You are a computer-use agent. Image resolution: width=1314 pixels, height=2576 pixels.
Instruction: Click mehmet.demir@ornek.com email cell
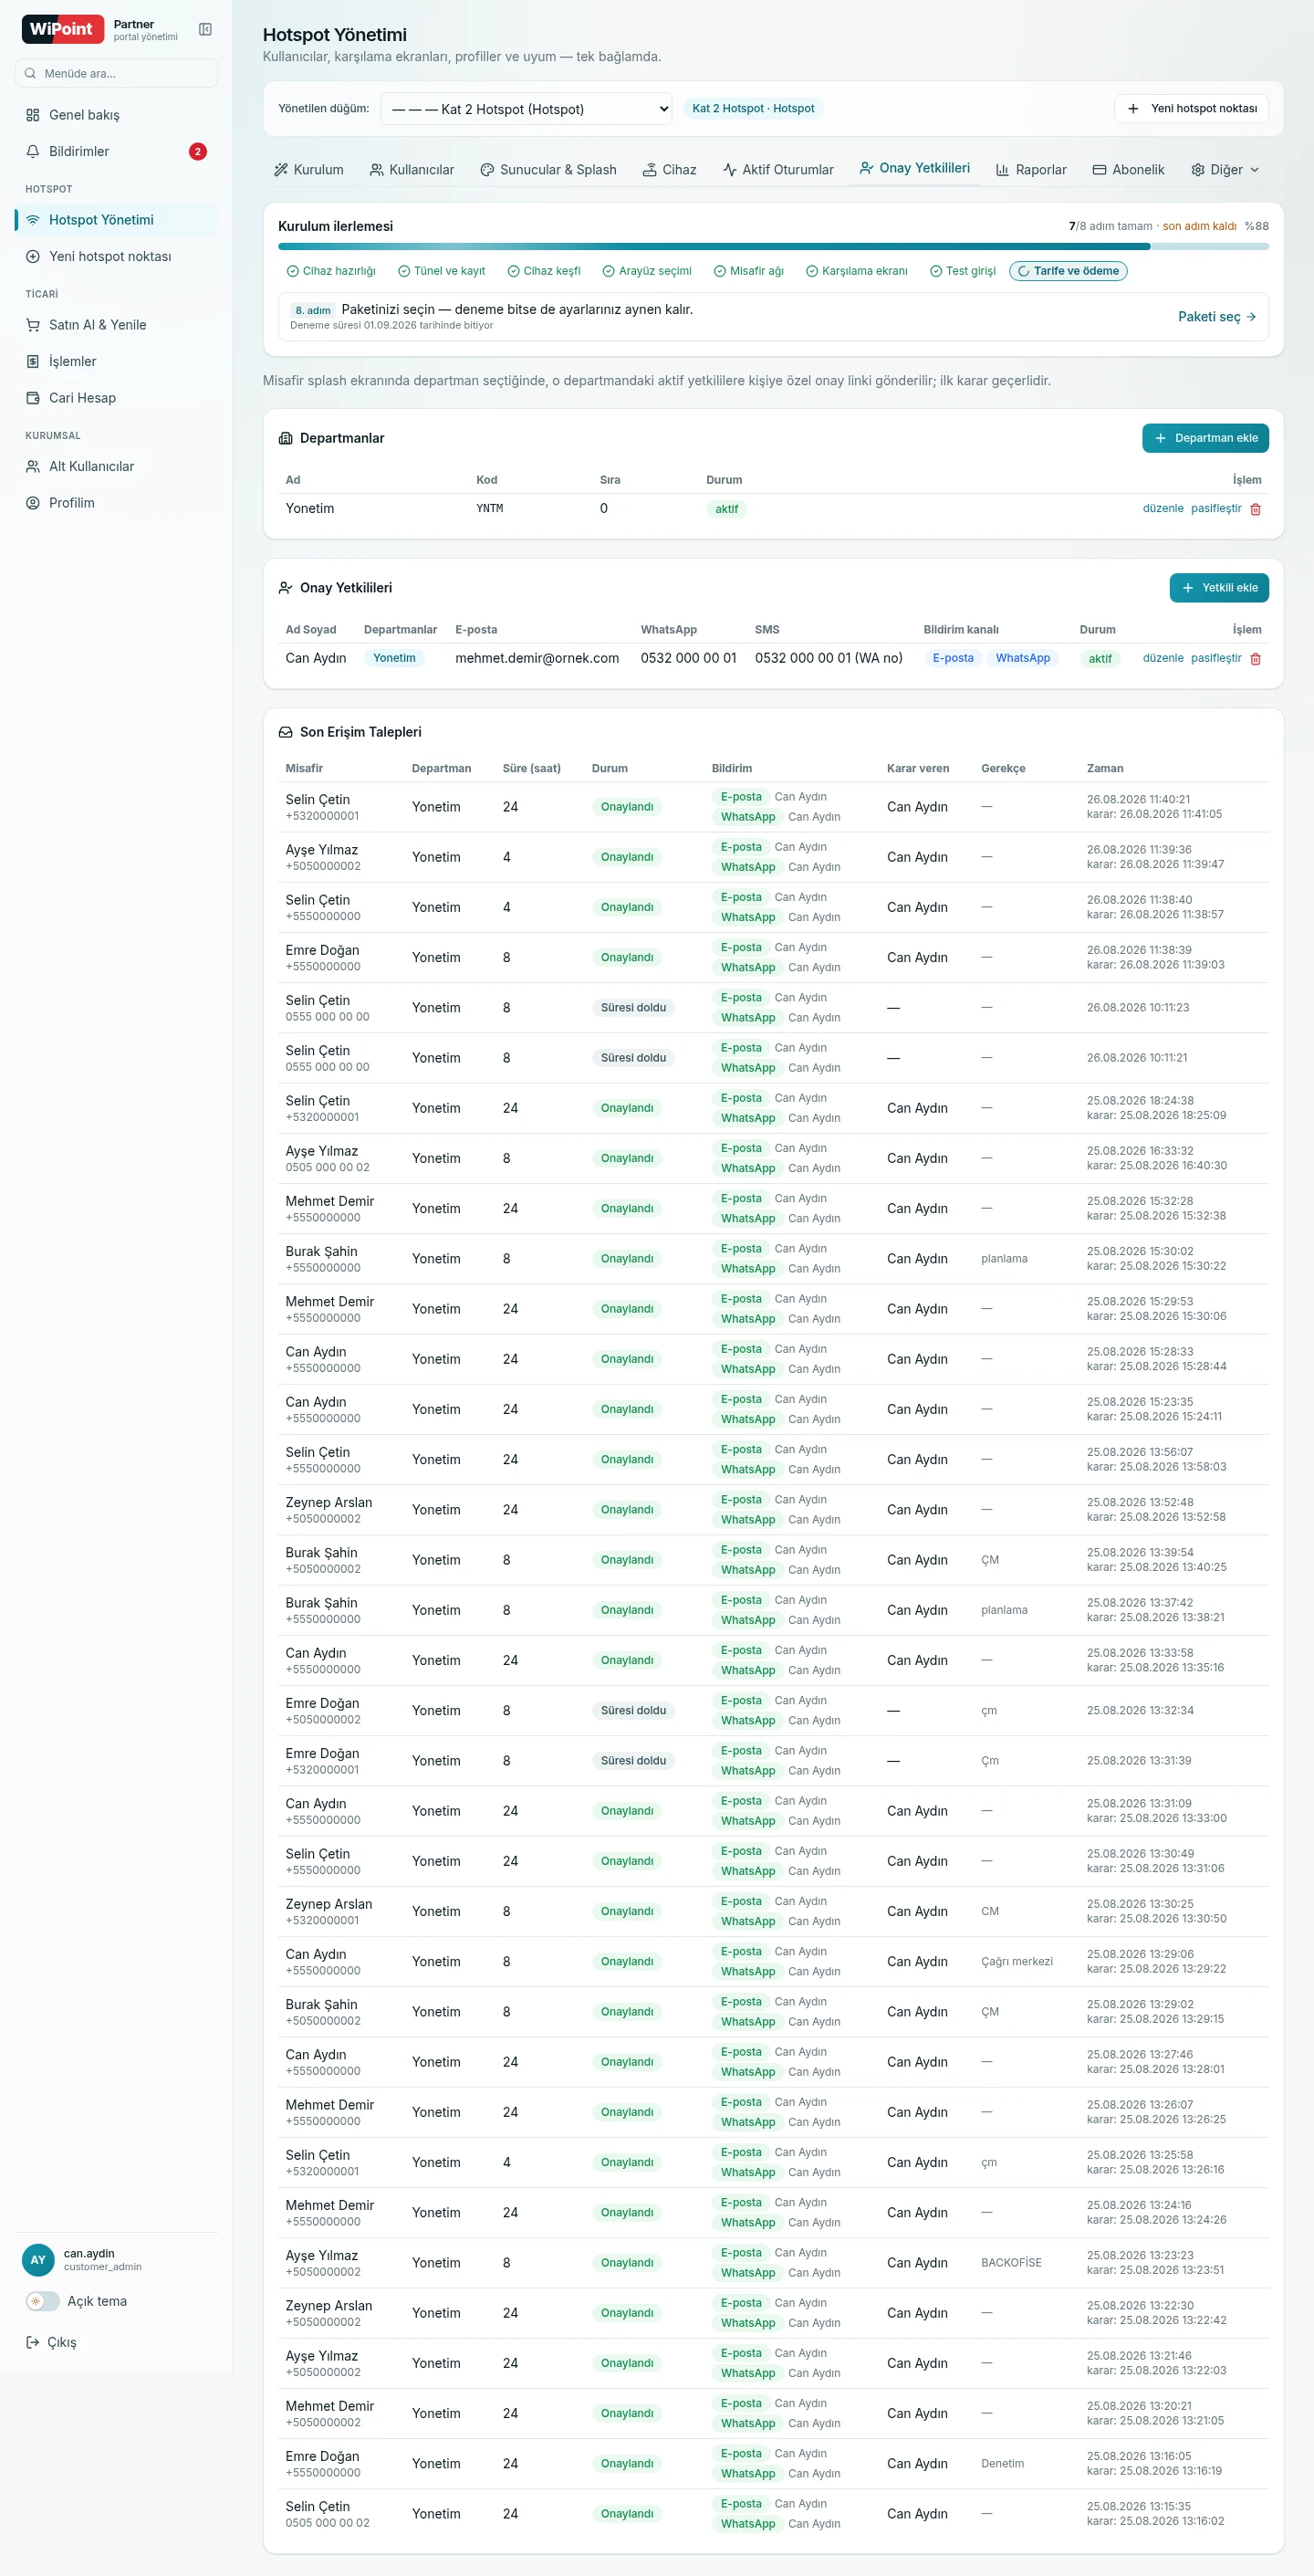(537, 658)
